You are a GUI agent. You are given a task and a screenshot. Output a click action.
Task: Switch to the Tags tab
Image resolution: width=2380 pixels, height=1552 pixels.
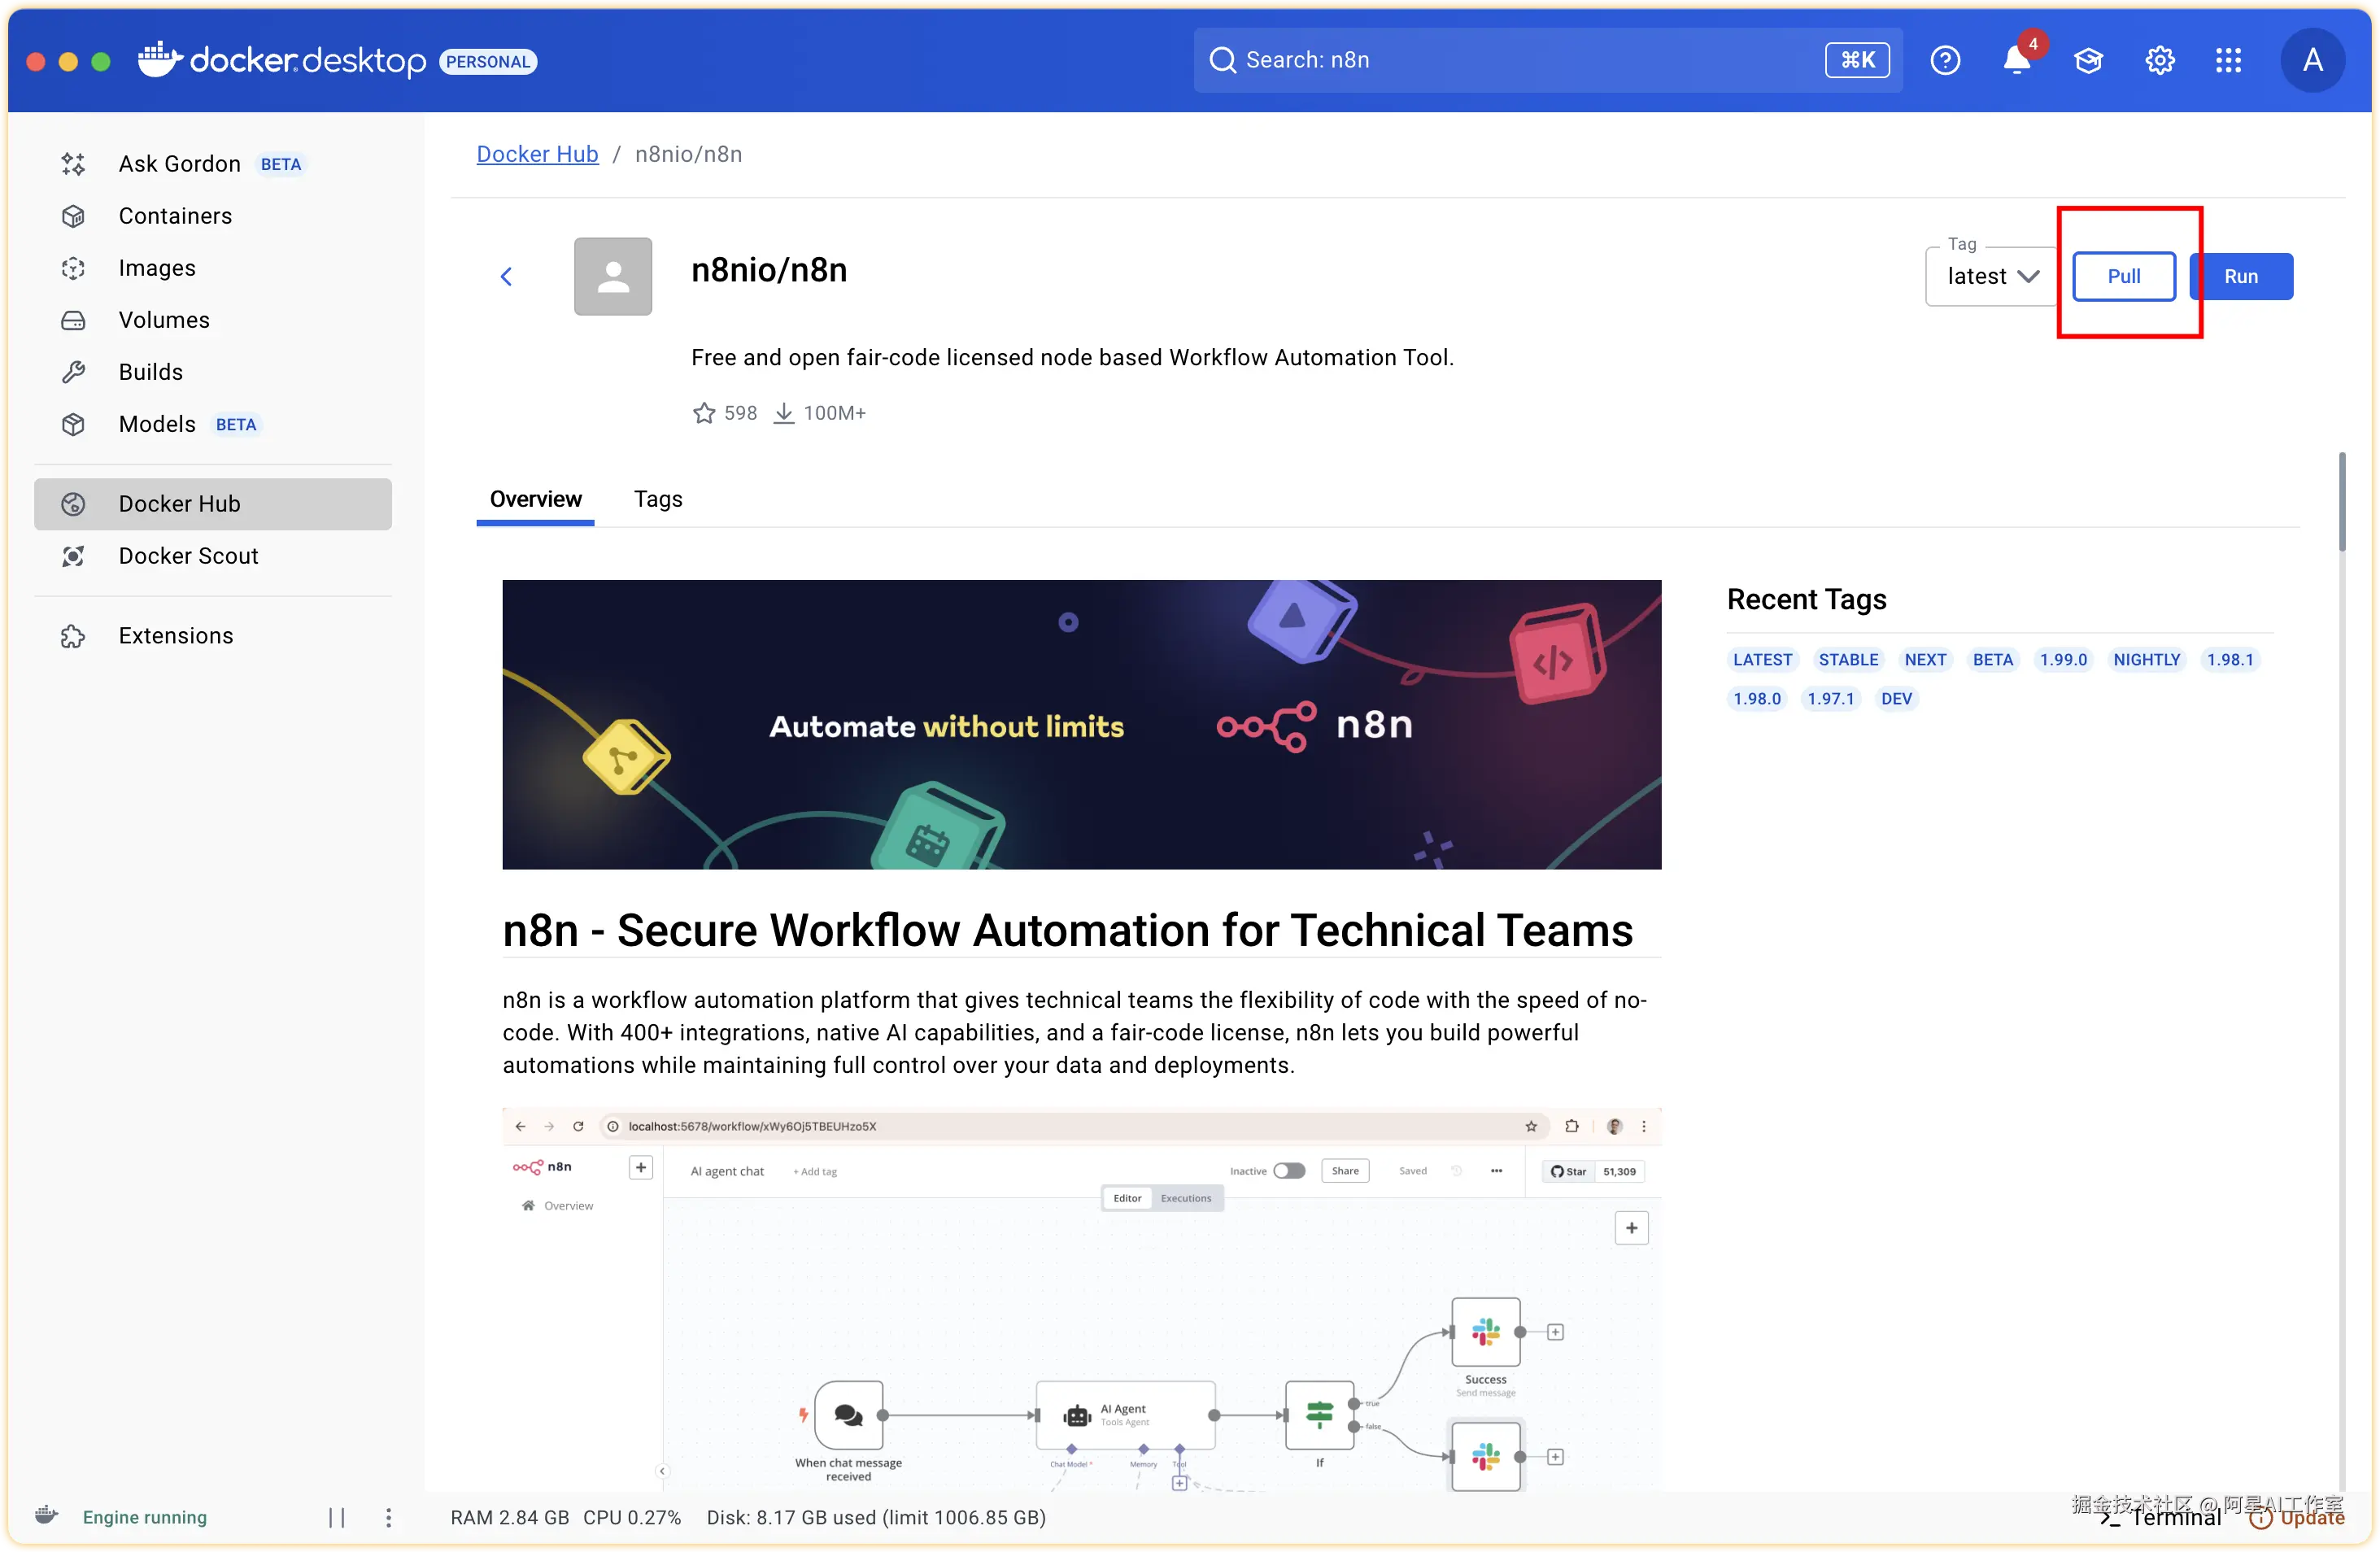(657, 499)
